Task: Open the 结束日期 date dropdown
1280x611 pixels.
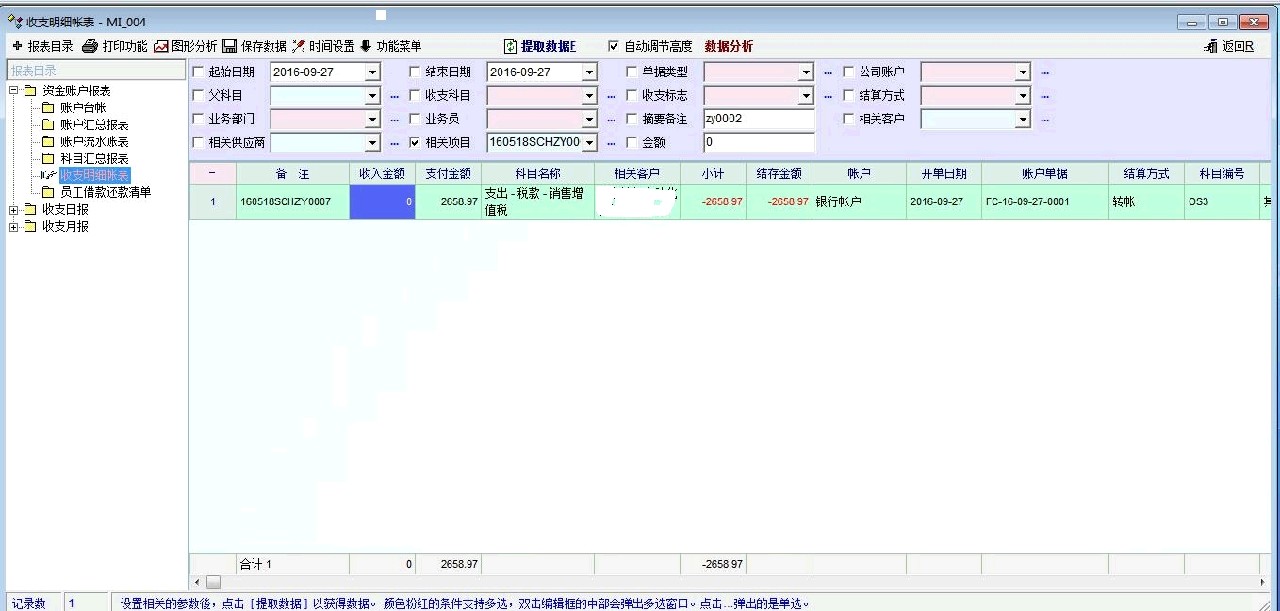Action: 589,72
